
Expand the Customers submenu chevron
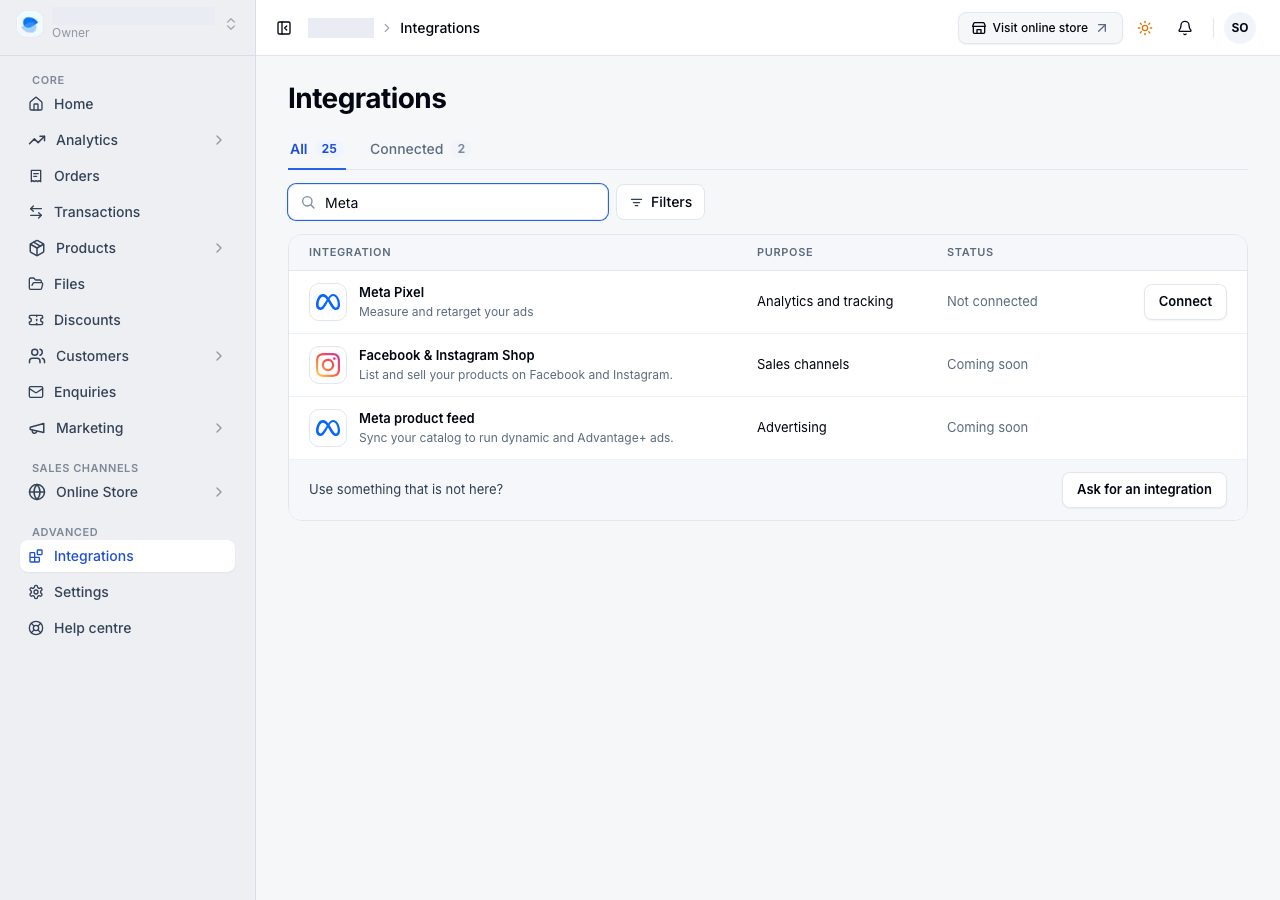(x=219, y=356)
